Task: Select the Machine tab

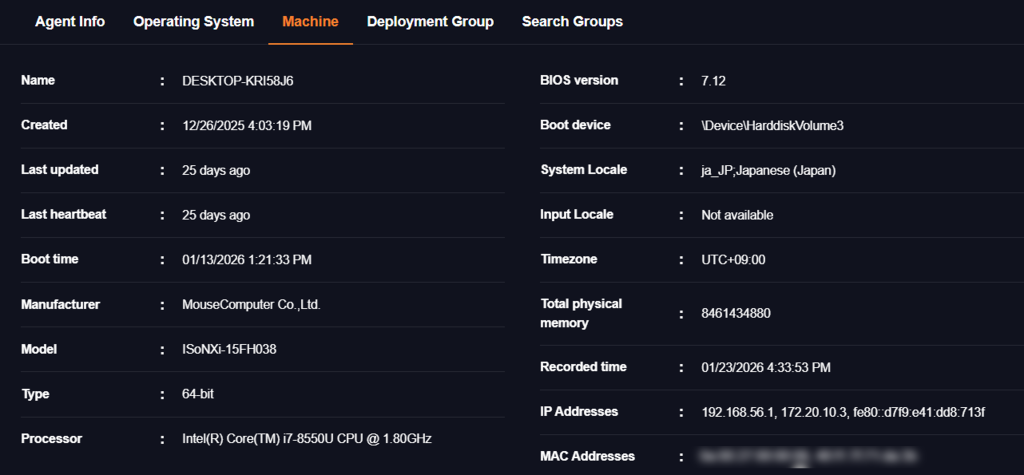Action: click(310, 21)
